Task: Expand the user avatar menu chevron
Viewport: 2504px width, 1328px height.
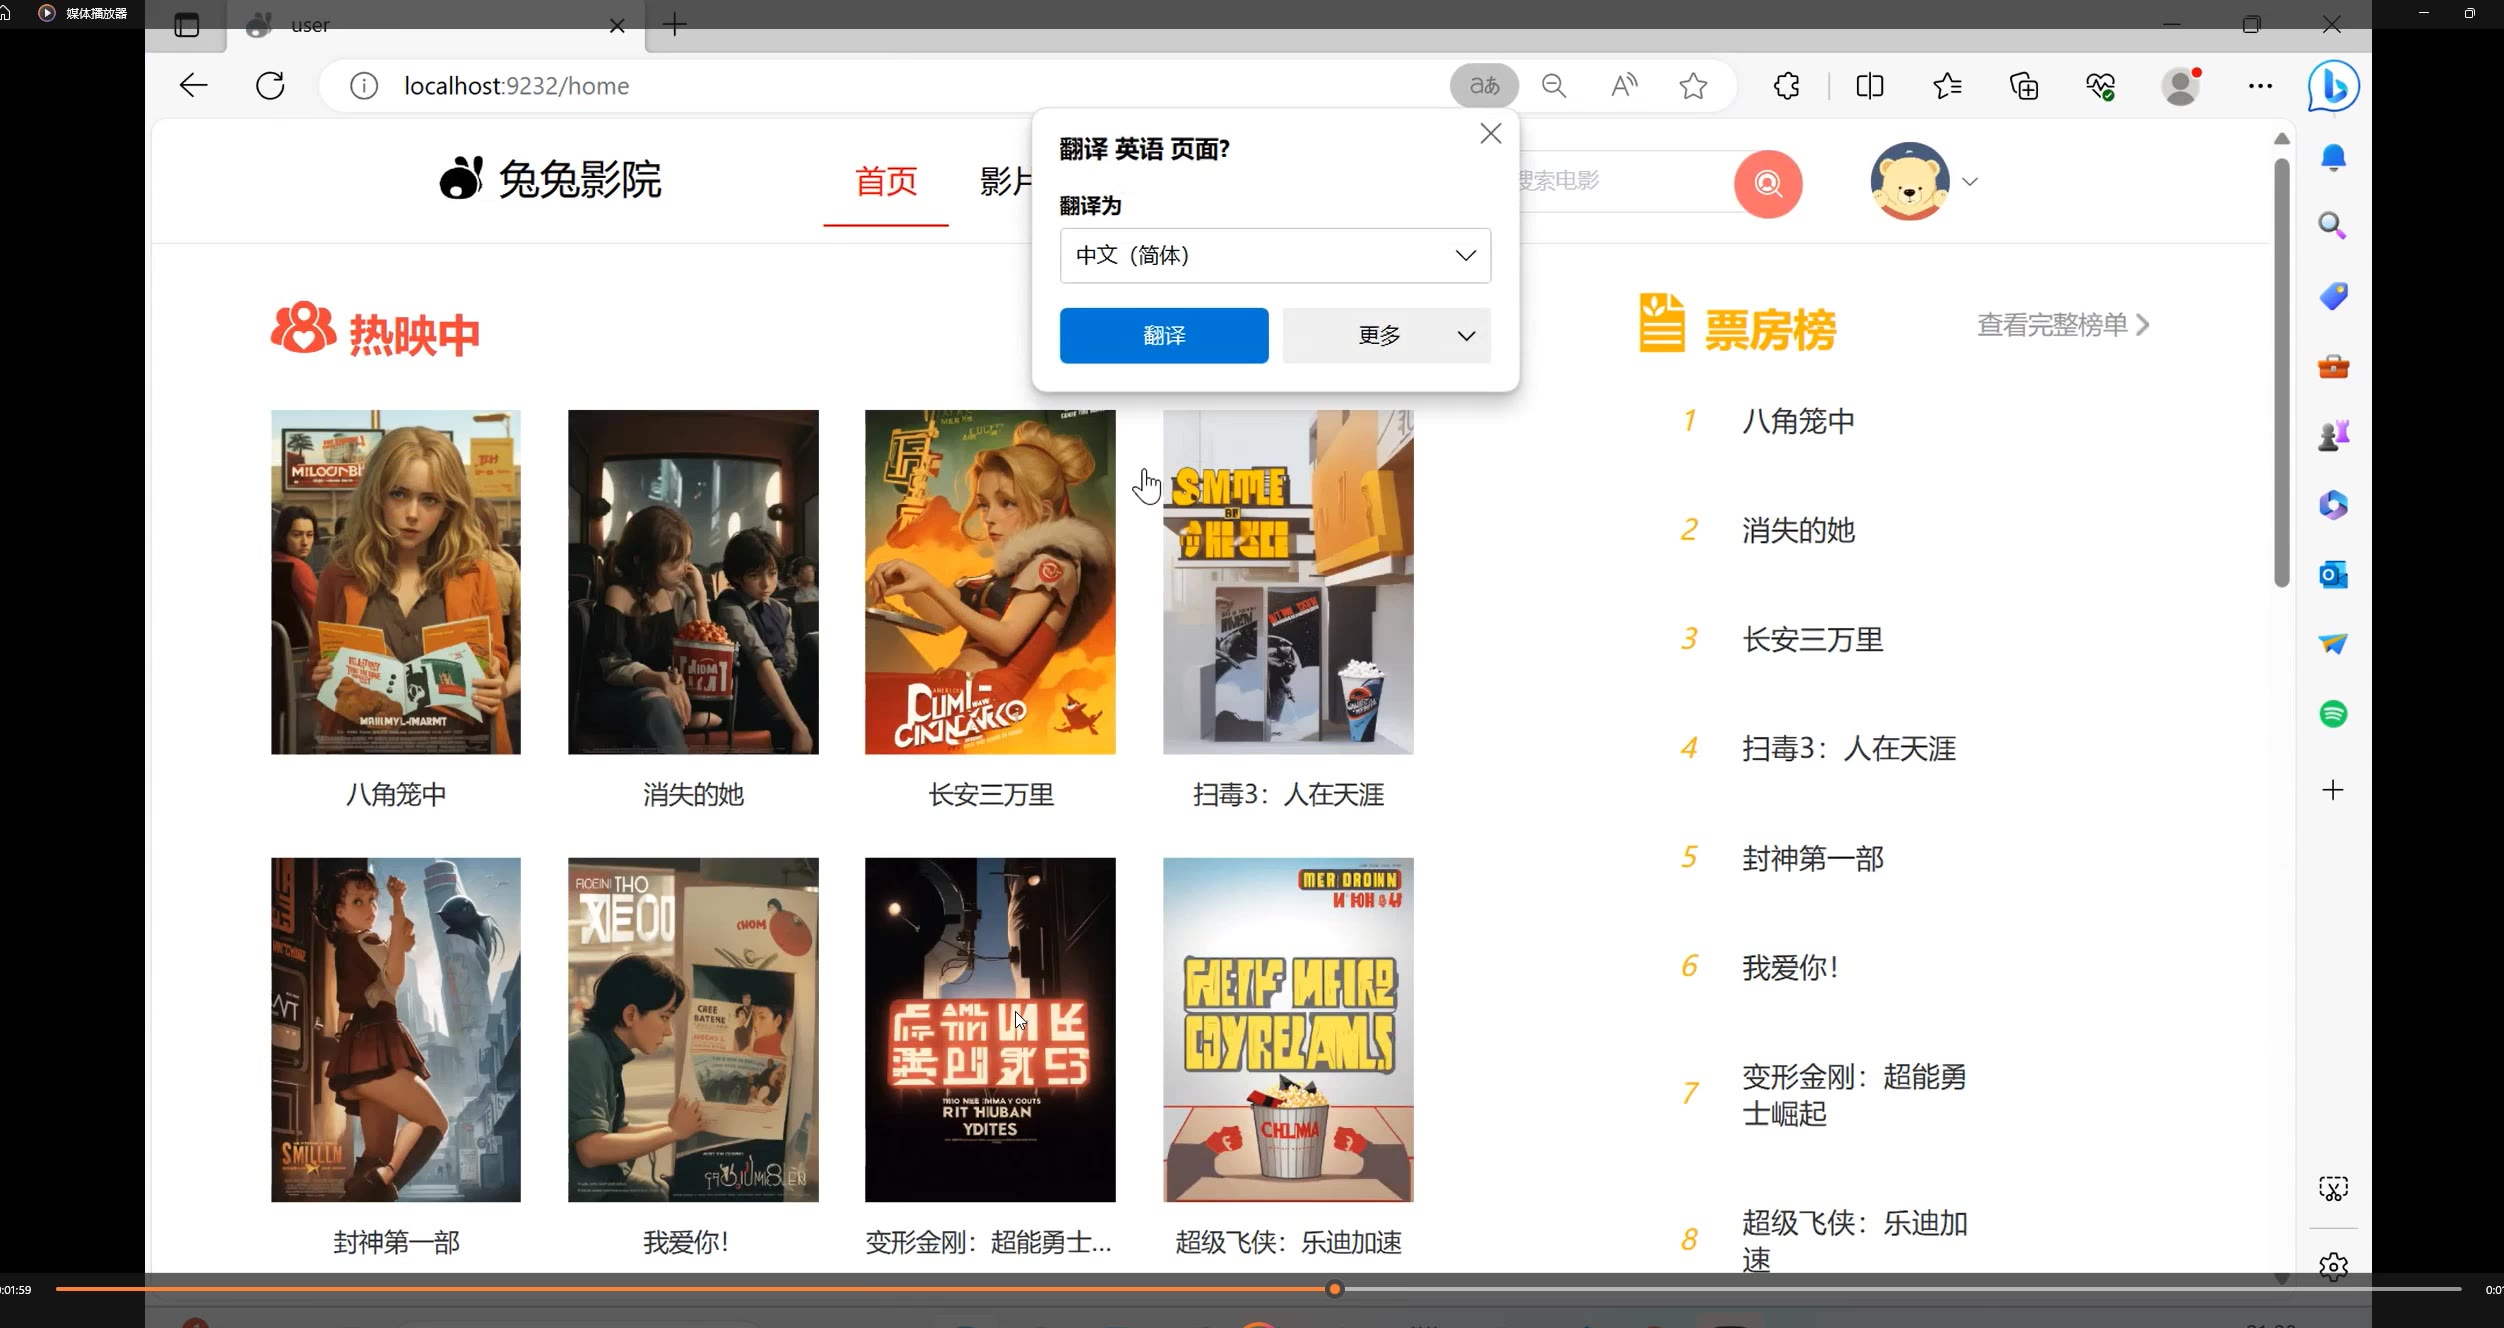Action: tap(1969, 182)
